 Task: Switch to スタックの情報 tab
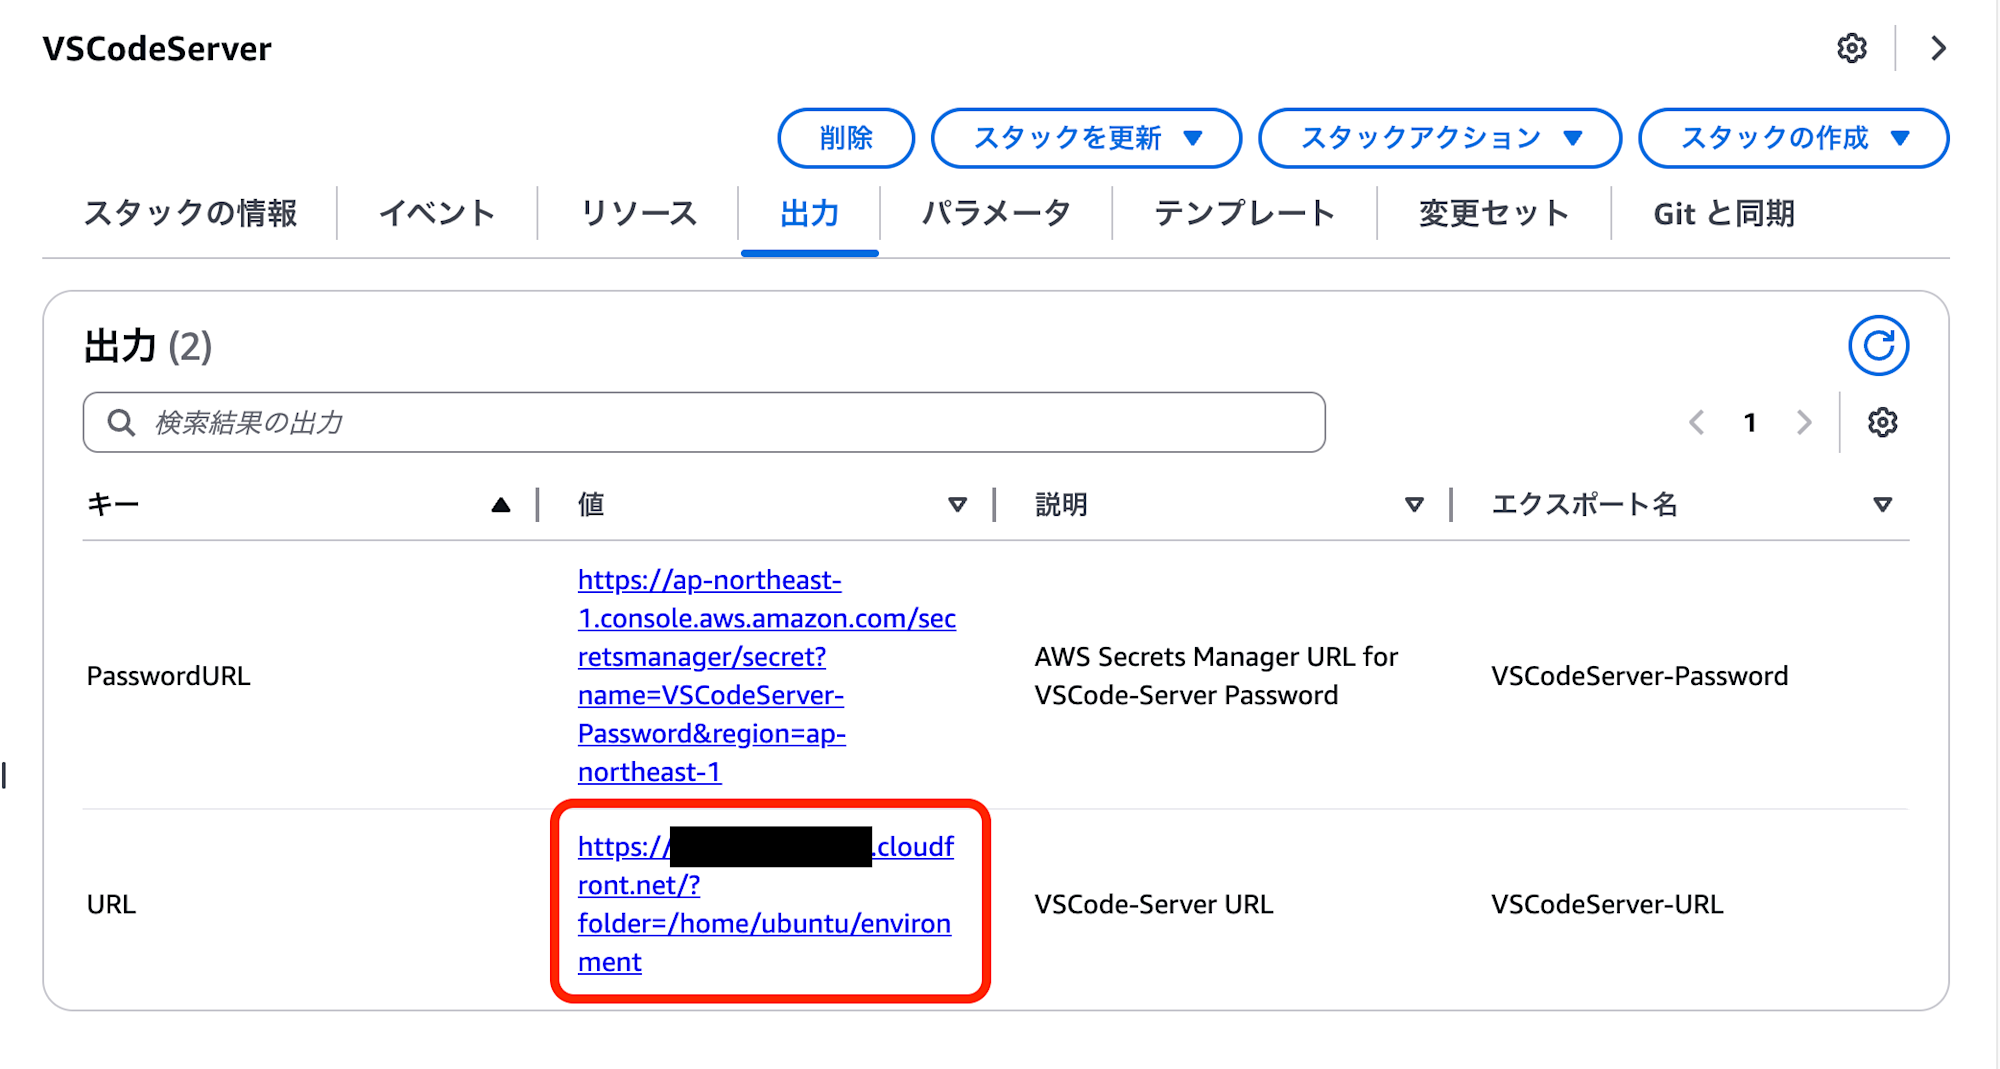click(190, 213)
